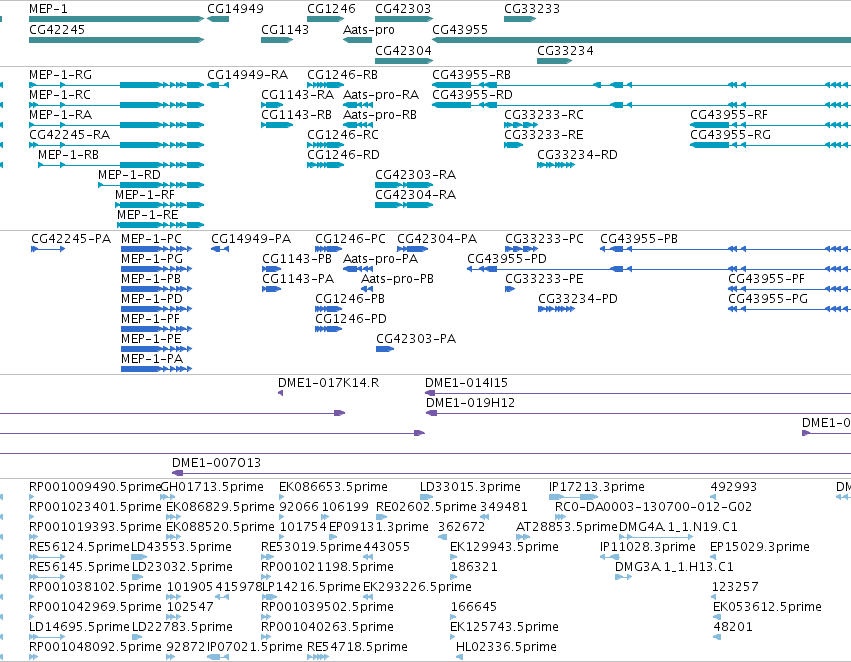
Task: Click EST label EK086653.5prime
Action: click(x=333, y=487)
